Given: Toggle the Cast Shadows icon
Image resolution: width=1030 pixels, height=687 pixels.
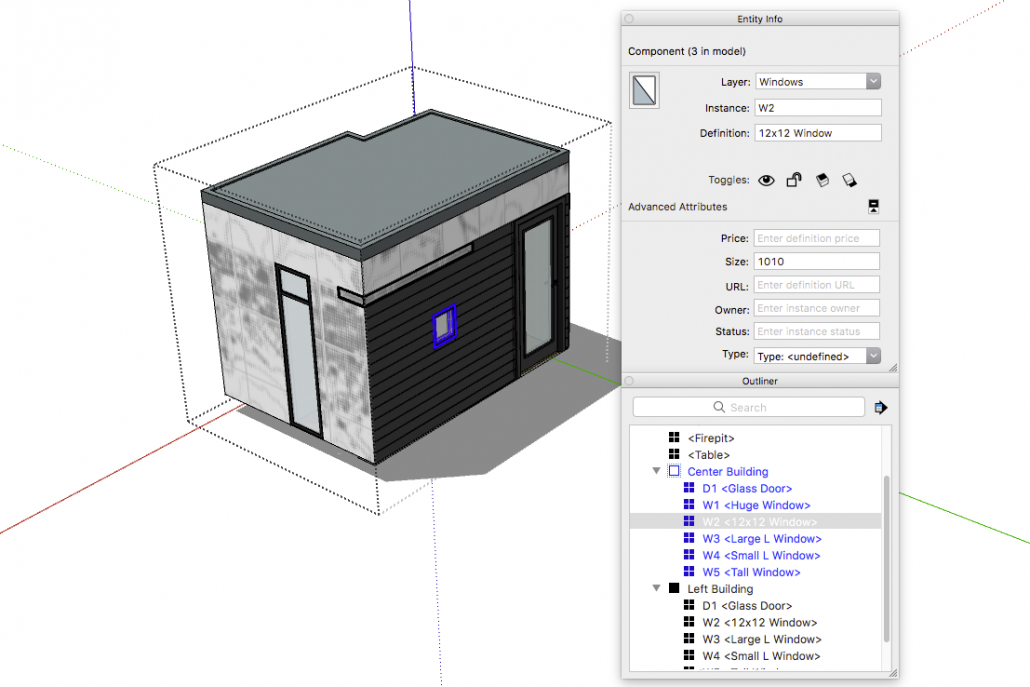Looking at the screenshot, I should pyautogui.click(x=822, y=180).
